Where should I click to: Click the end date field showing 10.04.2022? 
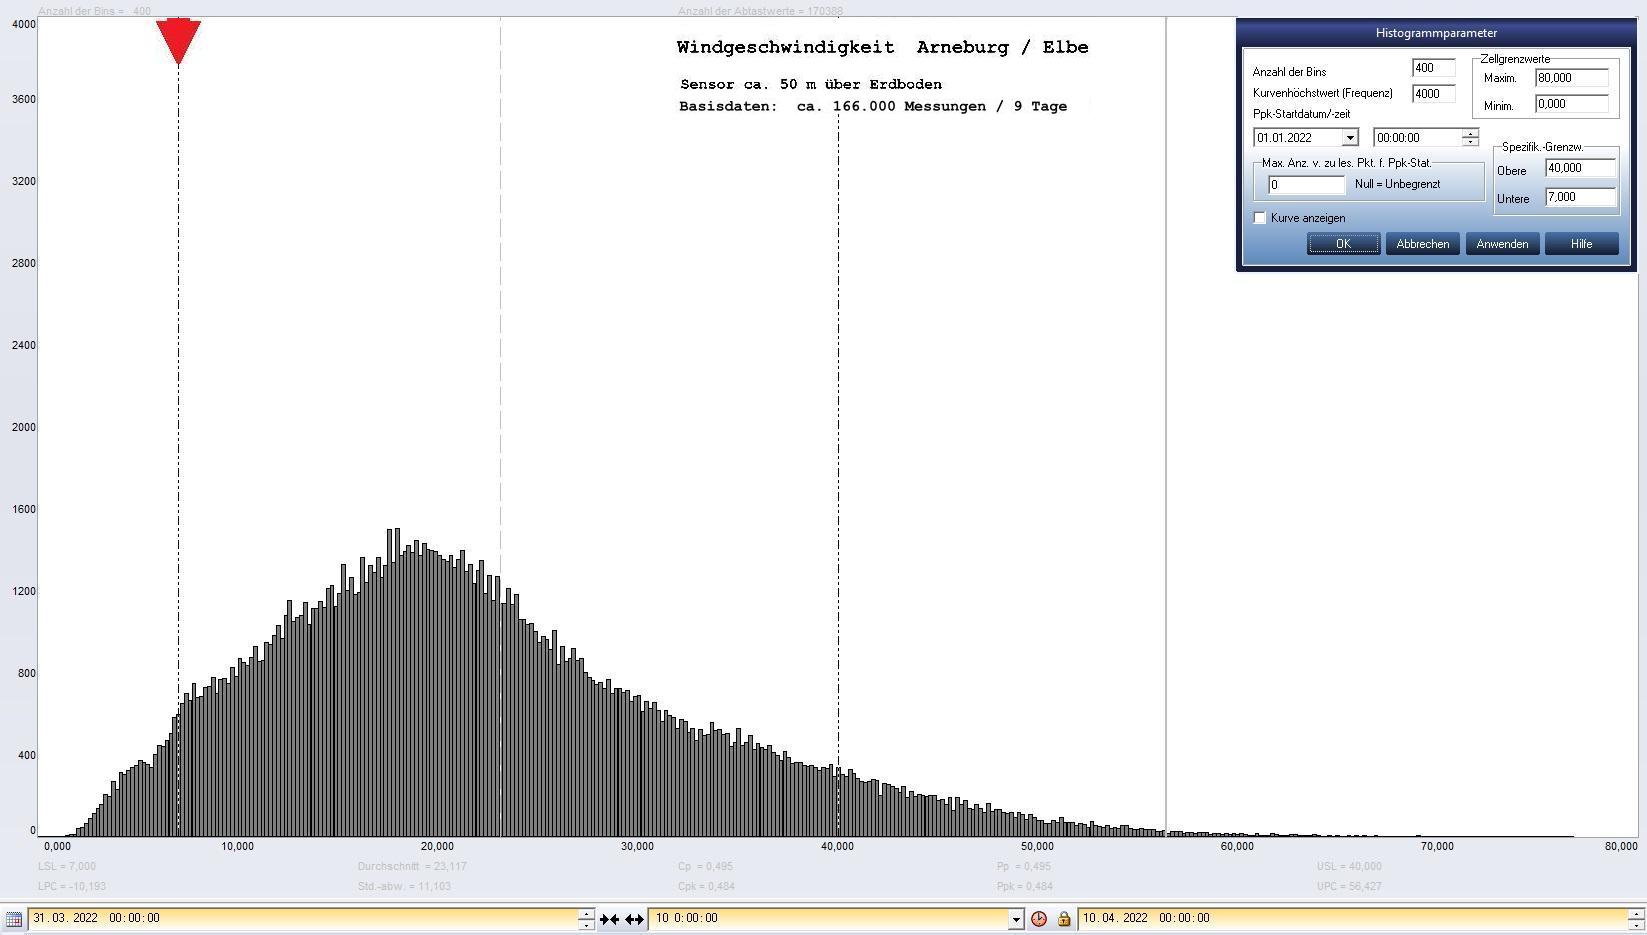1350,918
